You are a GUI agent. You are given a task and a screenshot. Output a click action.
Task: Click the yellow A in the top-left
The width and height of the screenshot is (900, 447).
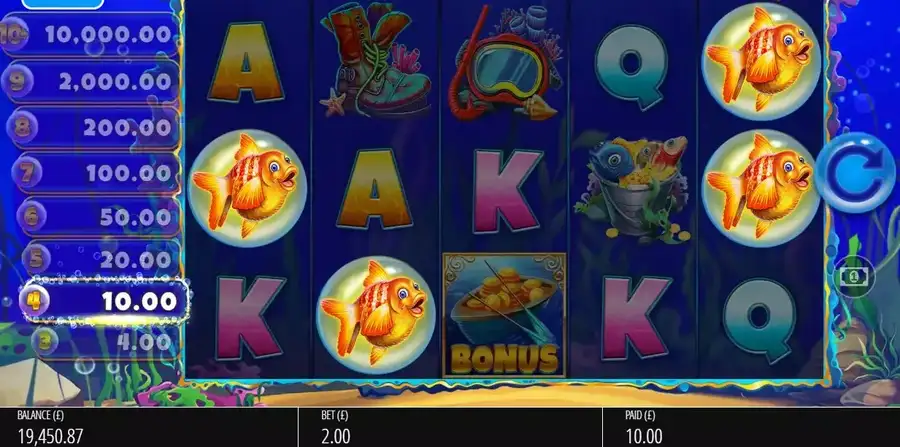coord(246,62)
